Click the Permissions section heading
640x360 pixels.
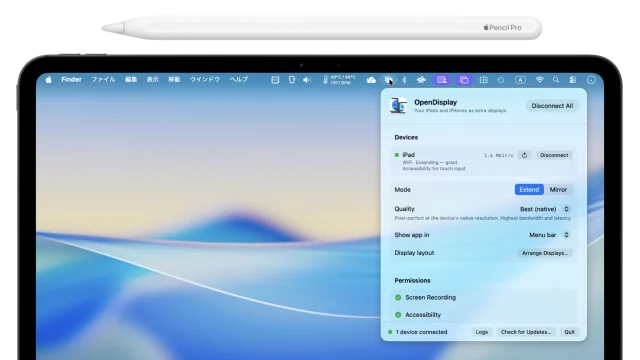[x=412, y=280]
